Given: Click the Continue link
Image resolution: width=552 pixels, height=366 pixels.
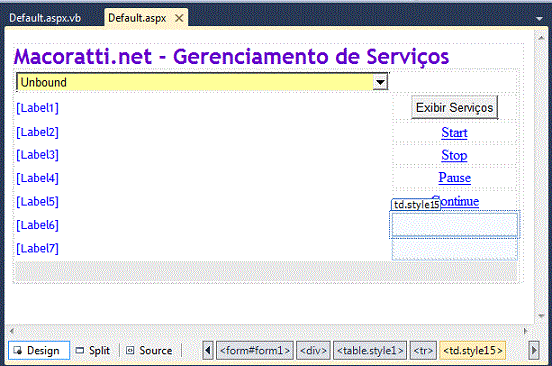Looking at the screenshot, I should (459, 201).
